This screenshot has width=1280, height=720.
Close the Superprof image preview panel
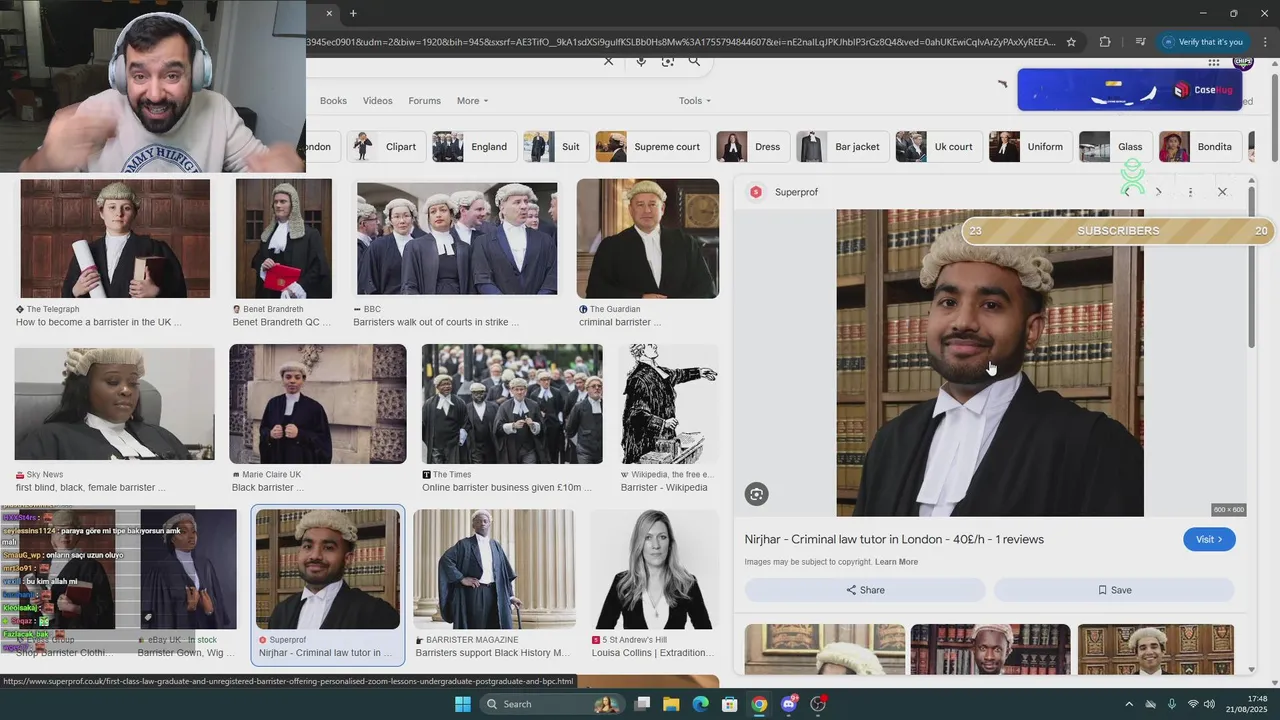pyautogui.click(x=1222, y=191)
